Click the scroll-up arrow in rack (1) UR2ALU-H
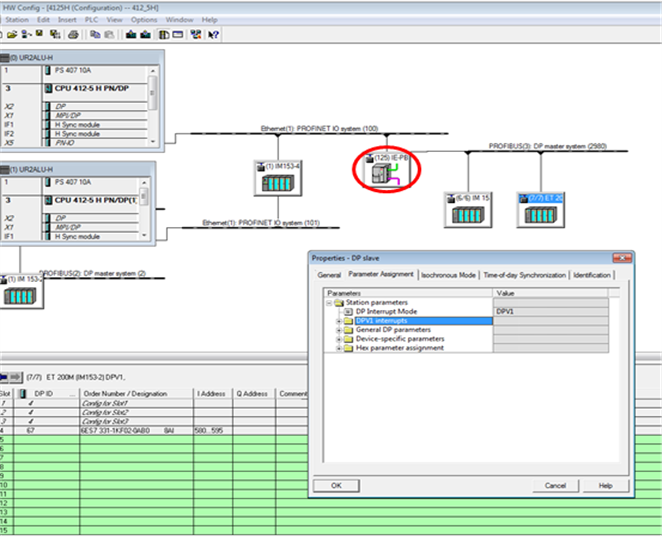 pos(144,183)
